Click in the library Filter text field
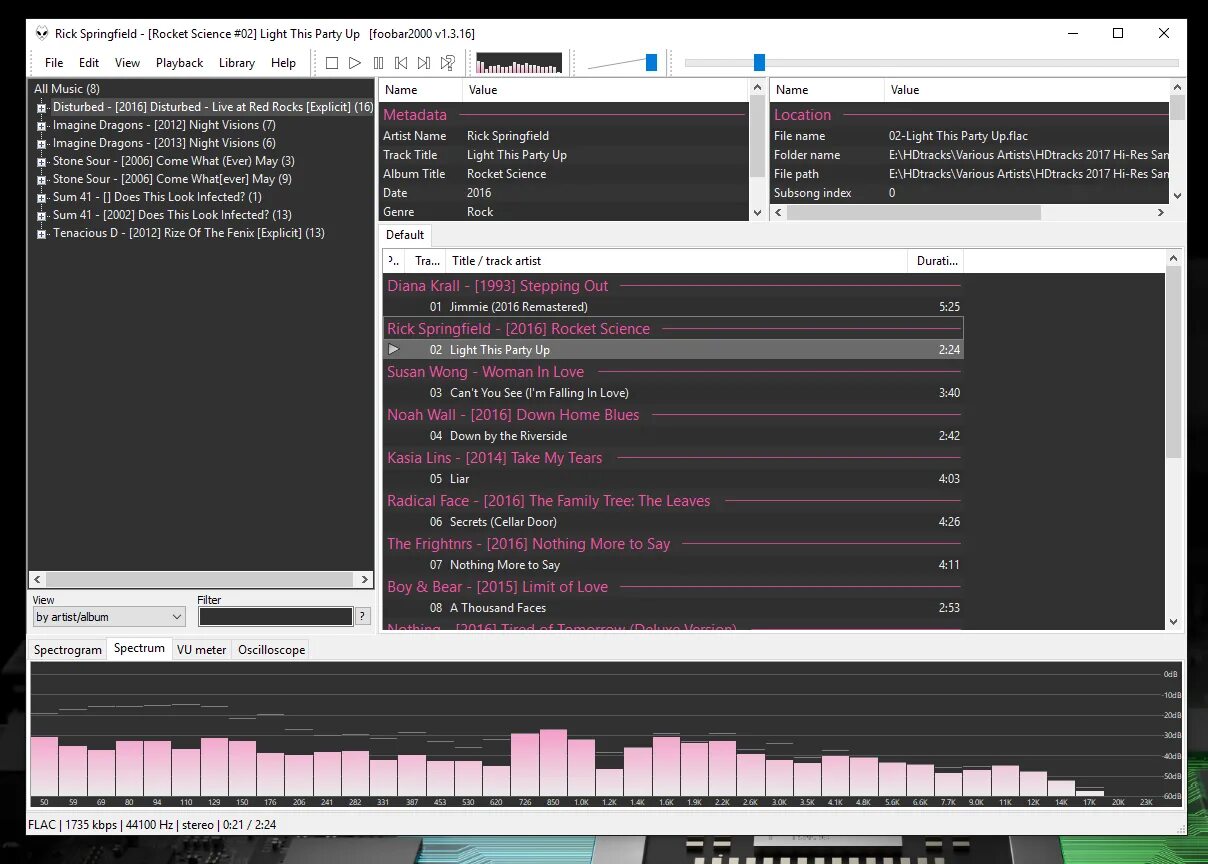This screenshot has height=864, width=1208. pos(276,617)
